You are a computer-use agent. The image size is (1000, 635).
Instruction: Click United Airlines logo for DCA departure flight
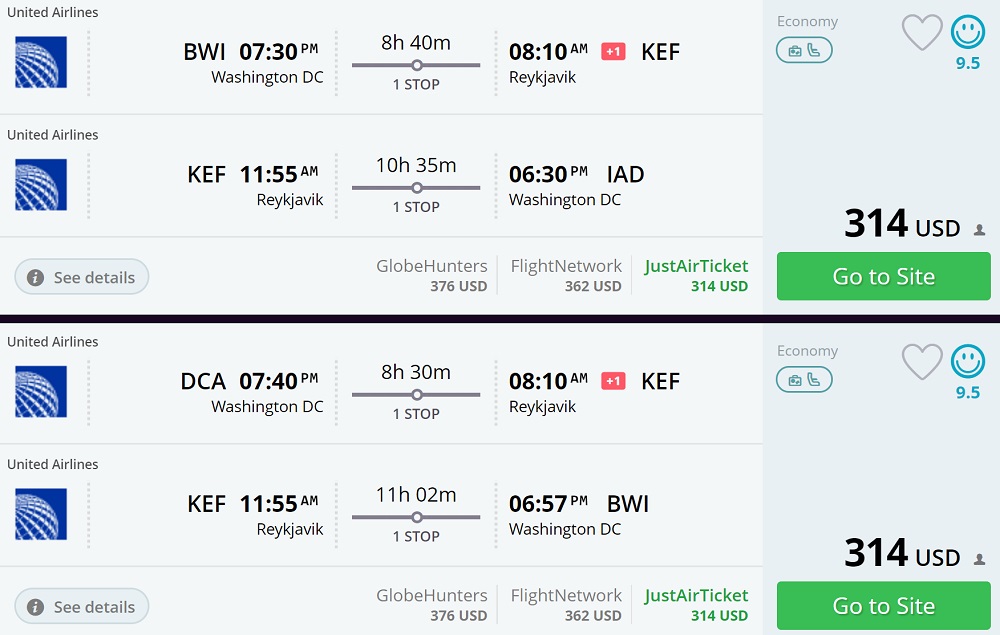pyautogui.click(x=41, y=391)
